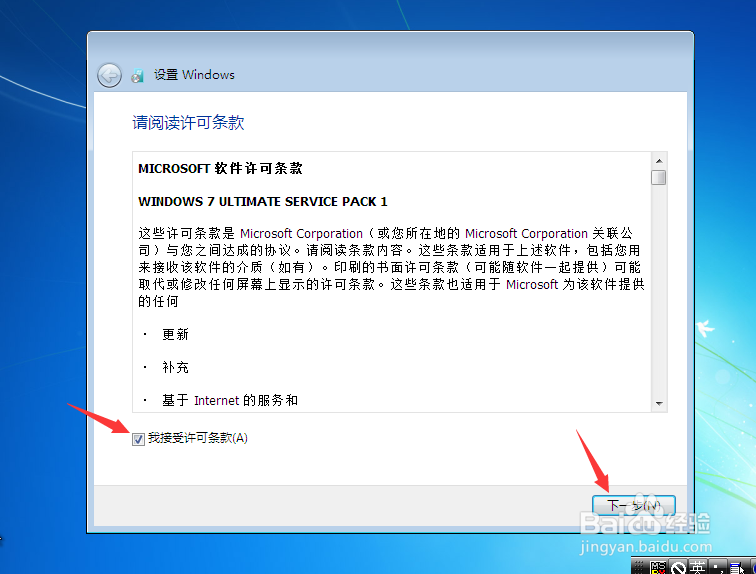Screen dimensions: 756x574
Task: Click the 基于 Internet 的服务和 bullet item
Action: (x=230, y=400)
